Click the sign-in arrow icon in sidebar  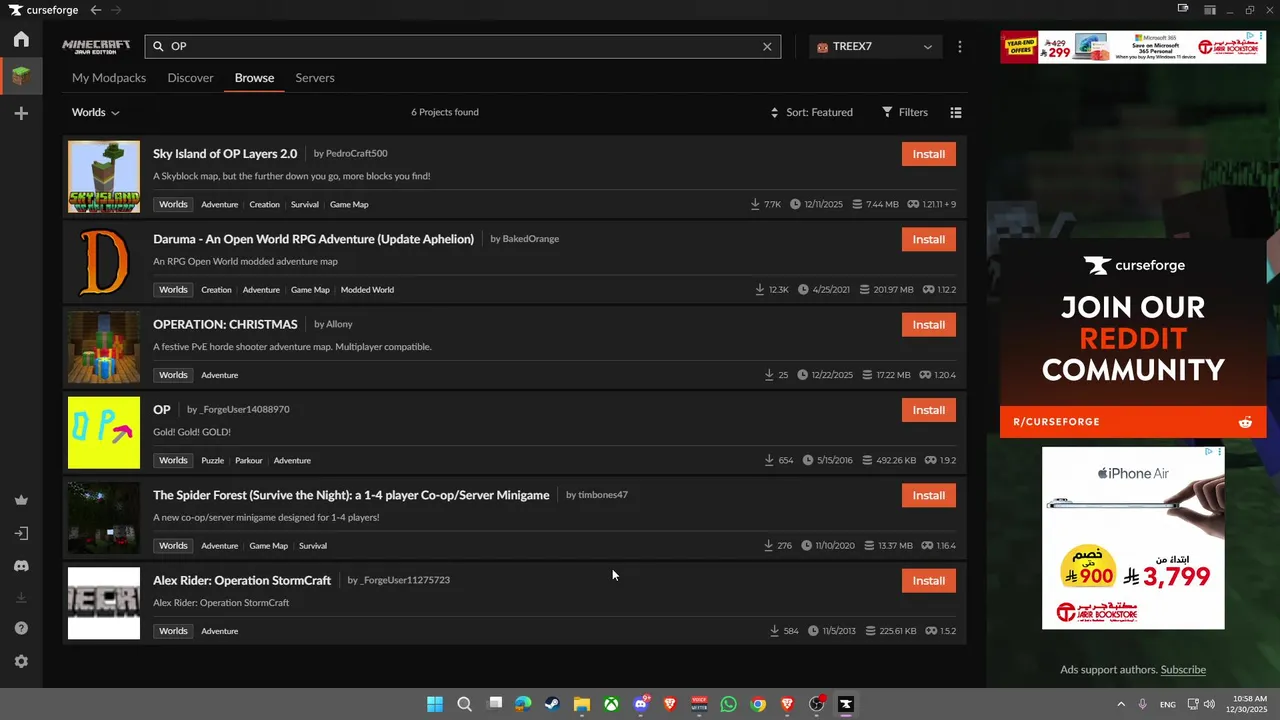[x=21, y=533]
